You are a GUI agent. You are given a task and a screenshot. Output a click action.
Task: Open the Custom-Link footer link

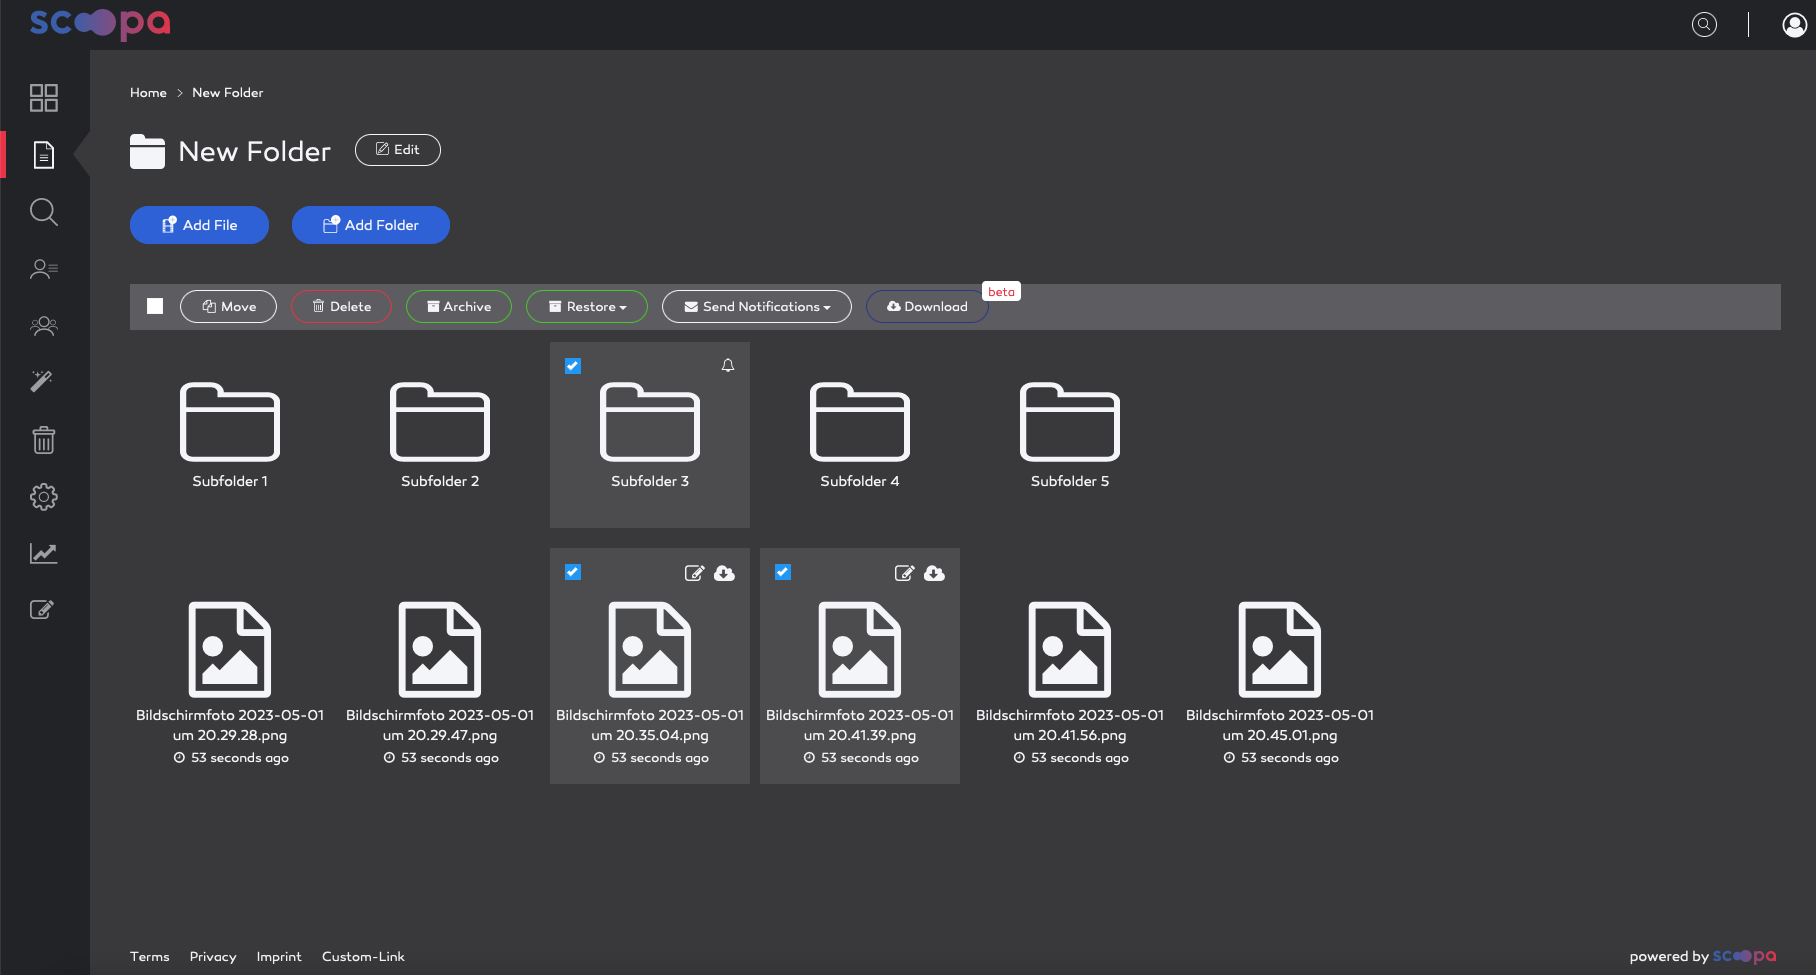[363, 957]
